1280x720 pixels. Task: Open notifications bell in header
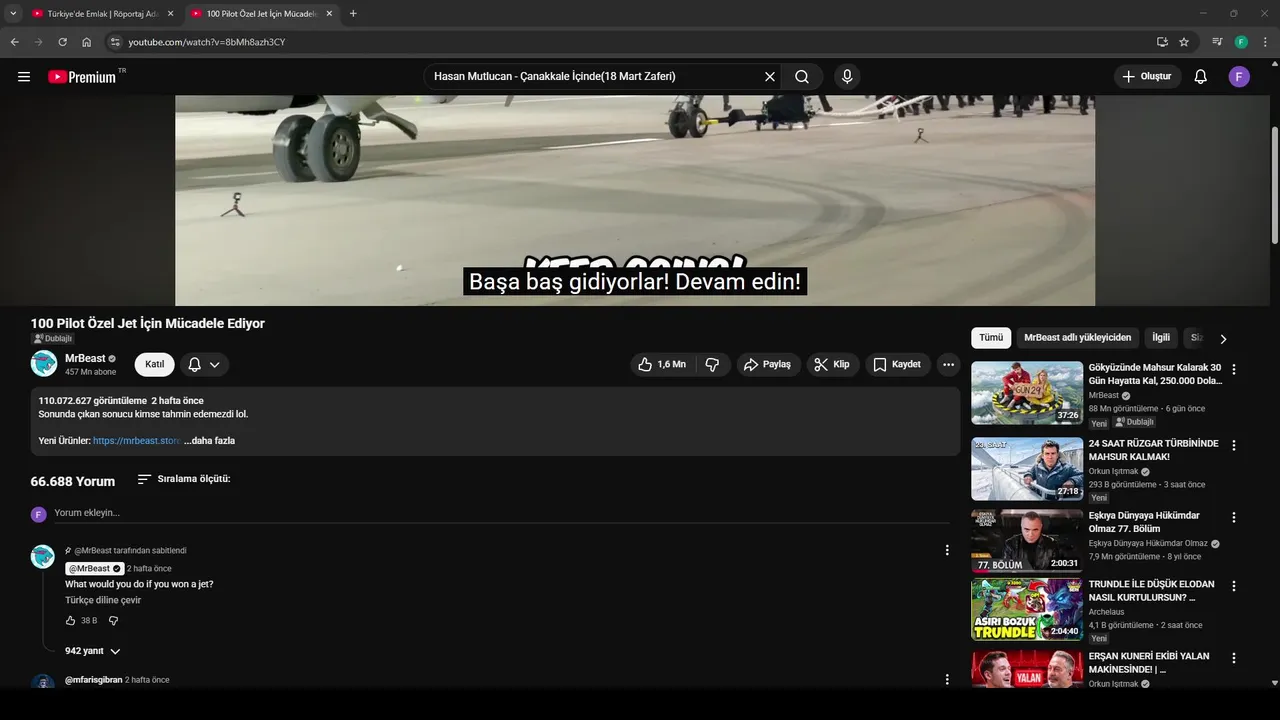[1201, 77]
